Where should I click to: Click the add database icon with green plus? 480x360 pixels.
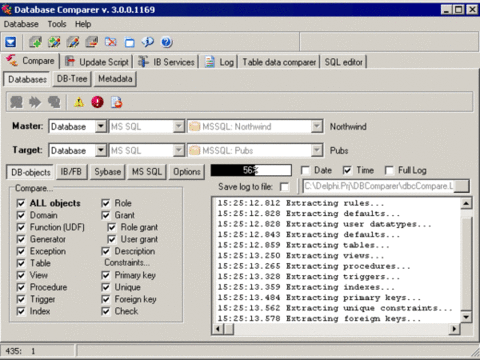pyautogui.click(x=35, y=42)
